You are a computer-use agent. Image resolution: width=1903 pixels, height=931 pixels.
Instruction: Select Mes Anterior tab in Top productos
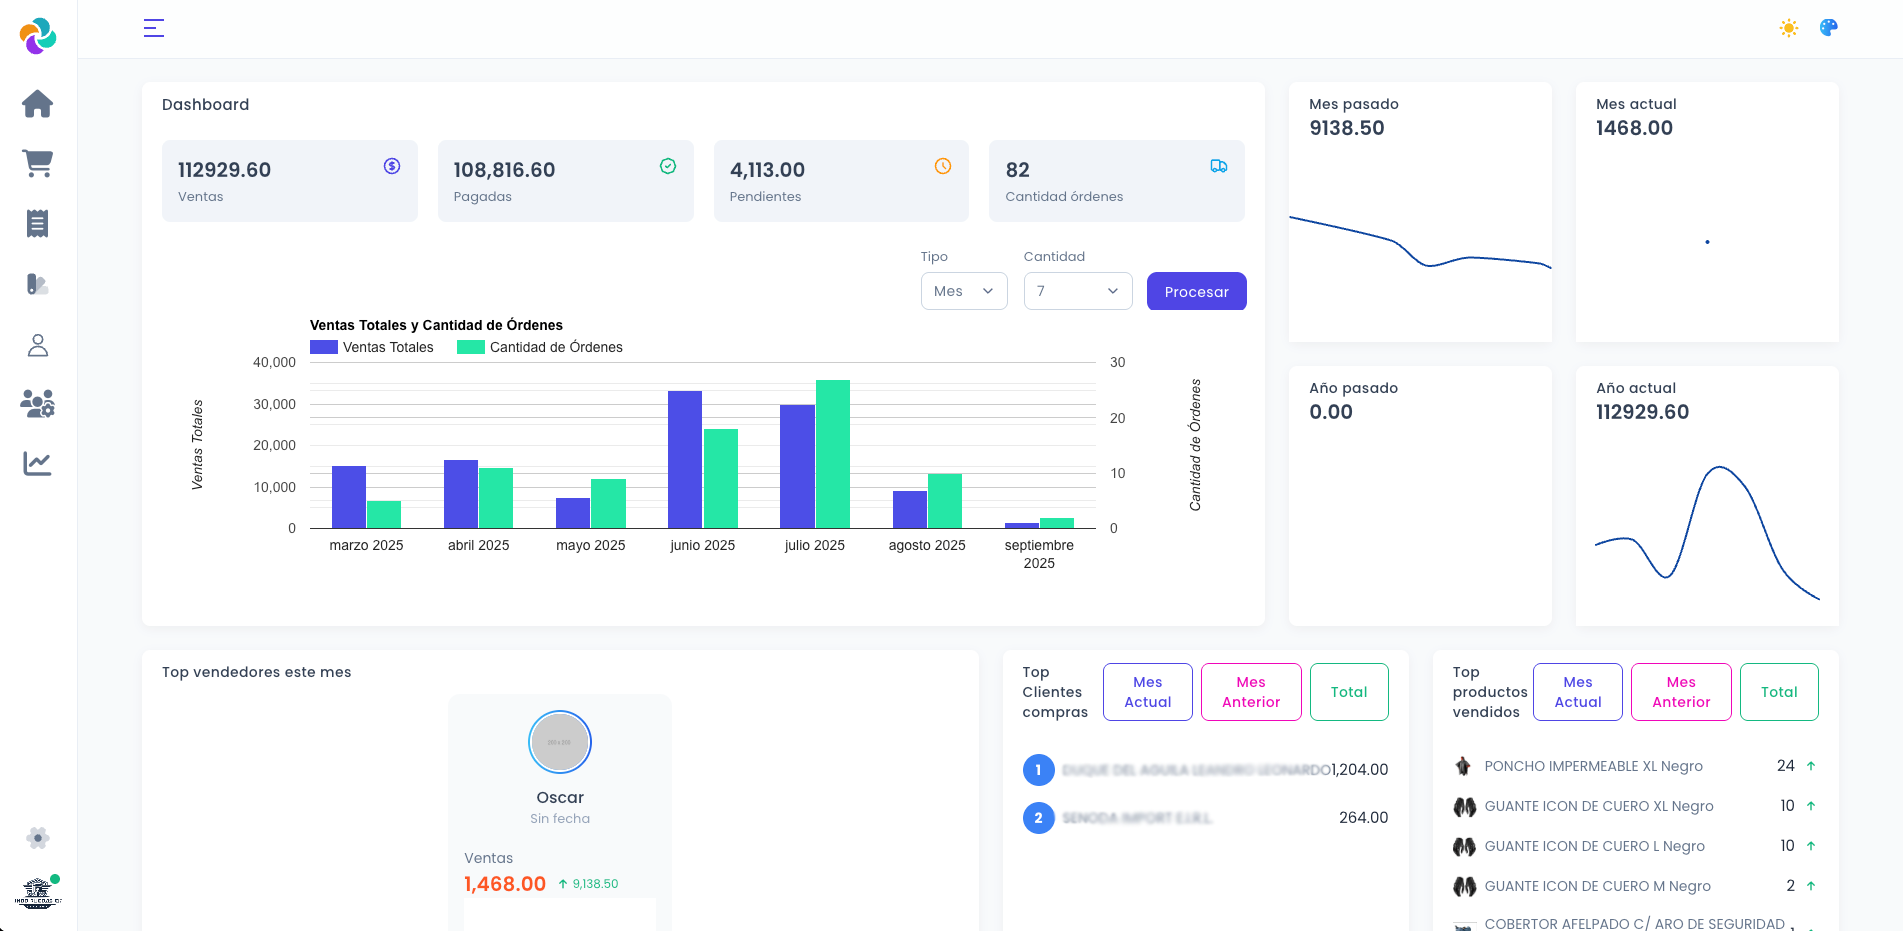(1680, 692)
